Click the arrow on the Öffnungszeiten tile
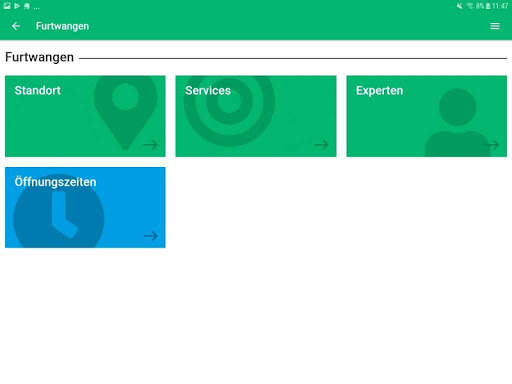The image size is (512, 384). (151, 236)
